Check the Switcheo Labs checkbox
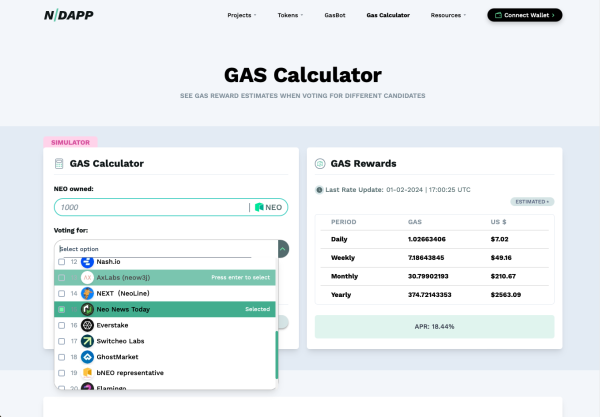The image size is (600, 417). tap(62, 341)
